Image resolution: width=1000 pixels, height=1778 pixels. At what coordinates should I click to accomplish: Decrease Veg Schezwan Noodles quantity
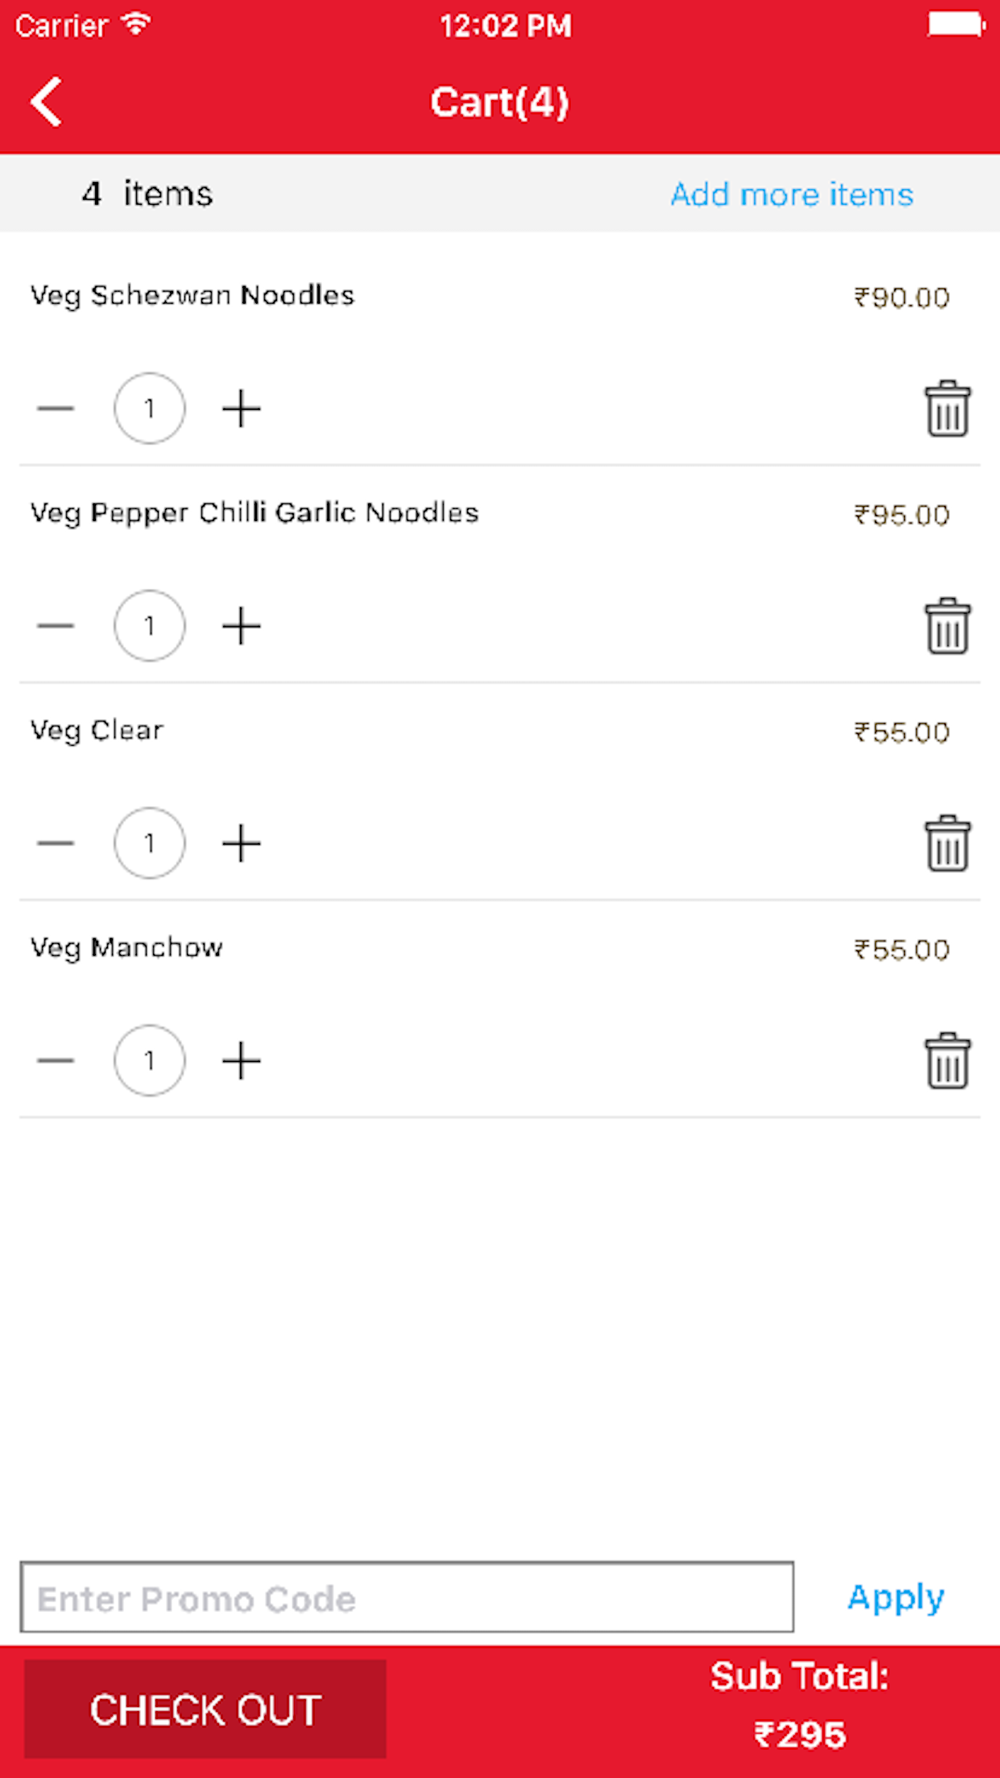[x=56, y=408]
